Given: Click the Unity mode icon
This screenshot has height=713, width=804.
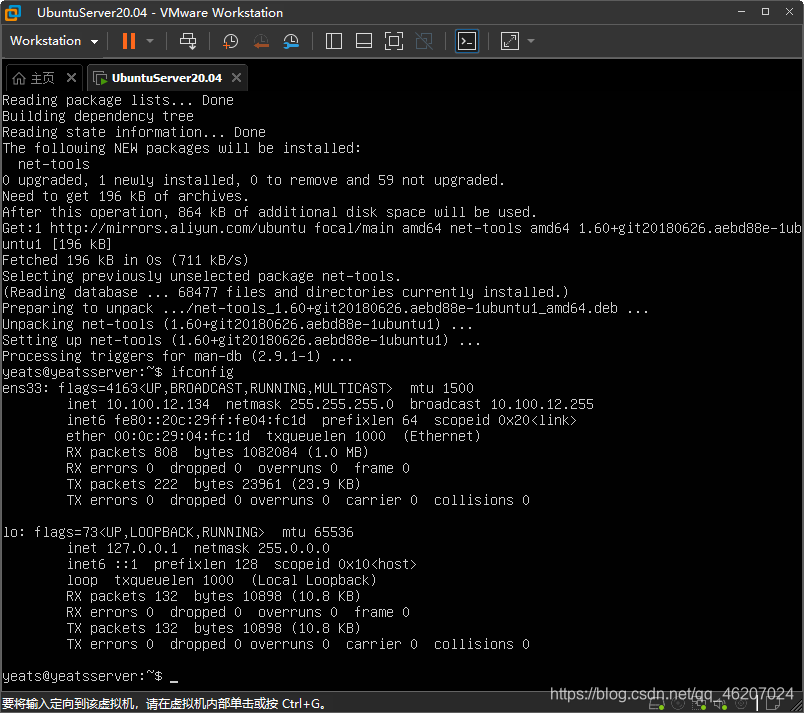Looking at the screenshot, I should pyautogui.click(x=424, y=41).
